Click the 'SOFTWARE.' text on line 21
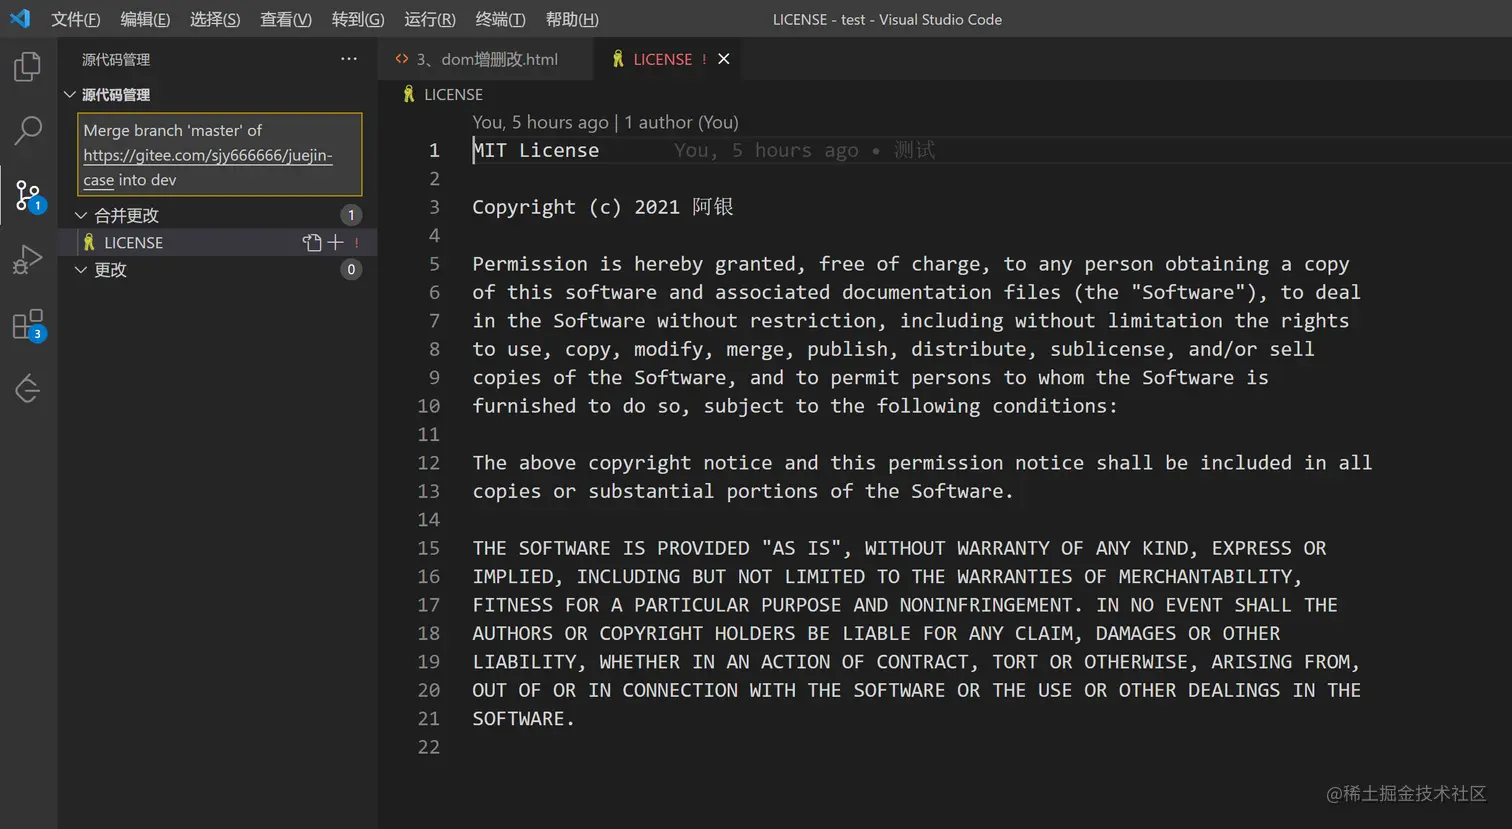The width and height of the screenshot is (1512, 829). (x=523, y=718)
